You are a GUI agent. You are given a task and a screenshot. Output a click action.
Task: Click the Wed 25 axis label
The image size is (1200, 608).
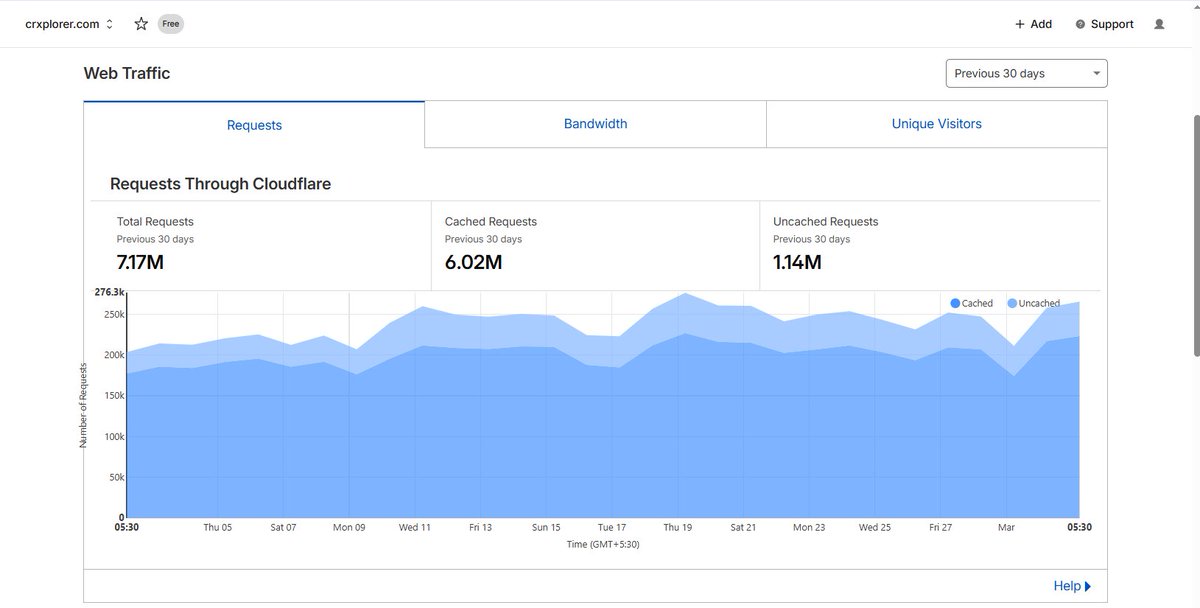click(874, 527)
